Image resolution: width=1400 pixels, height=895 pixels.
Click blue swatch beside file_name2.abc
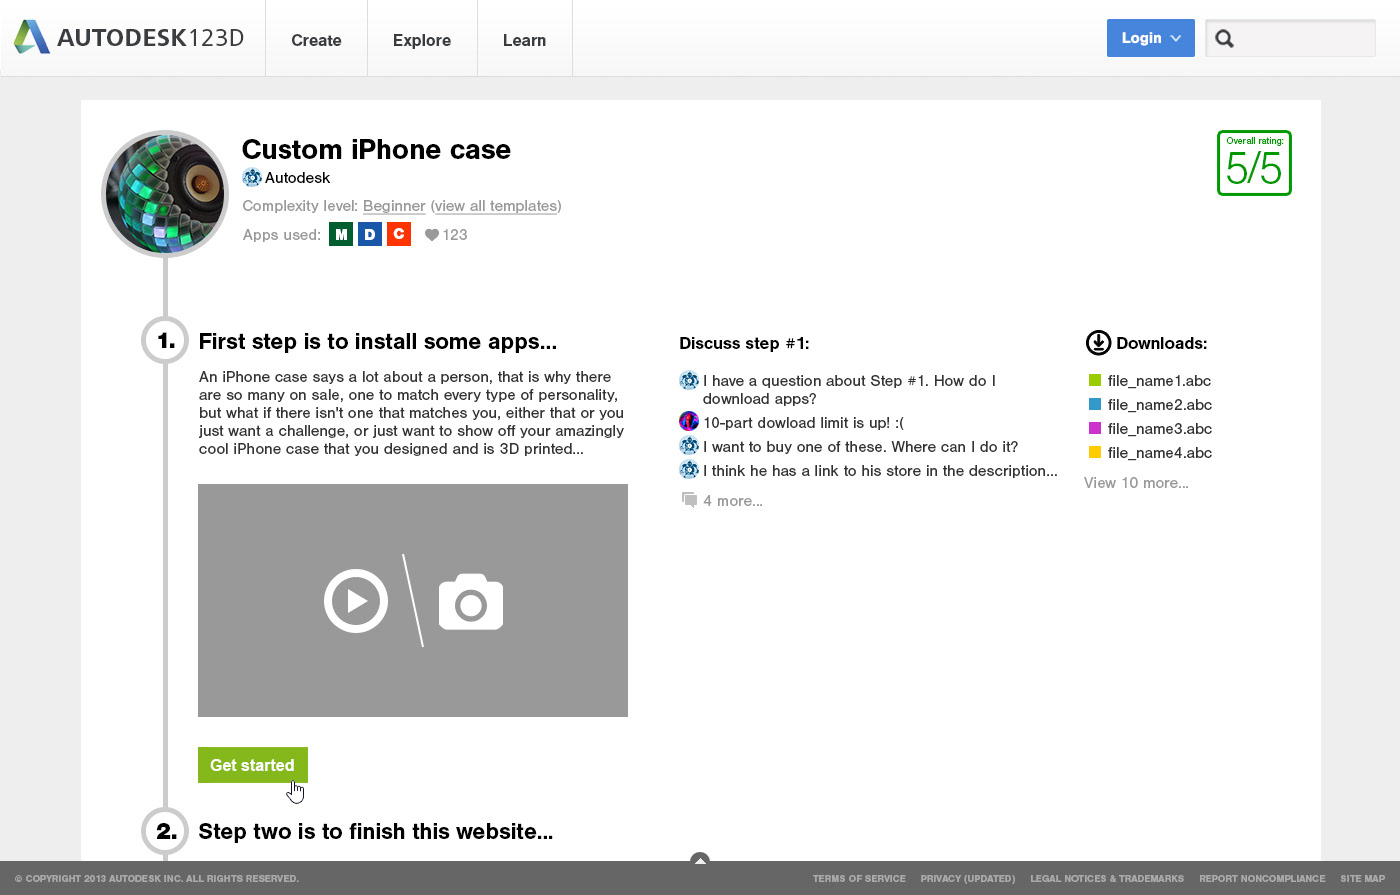[x=1095, y=404]
